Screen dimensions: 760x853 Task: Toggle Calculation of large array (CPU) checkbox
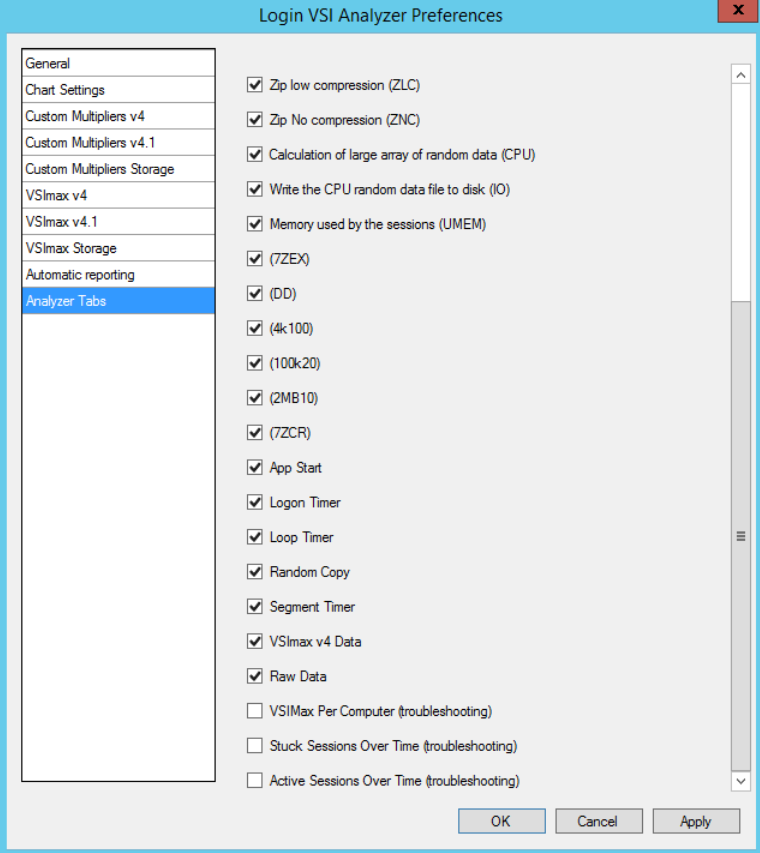tap(255, 154)
